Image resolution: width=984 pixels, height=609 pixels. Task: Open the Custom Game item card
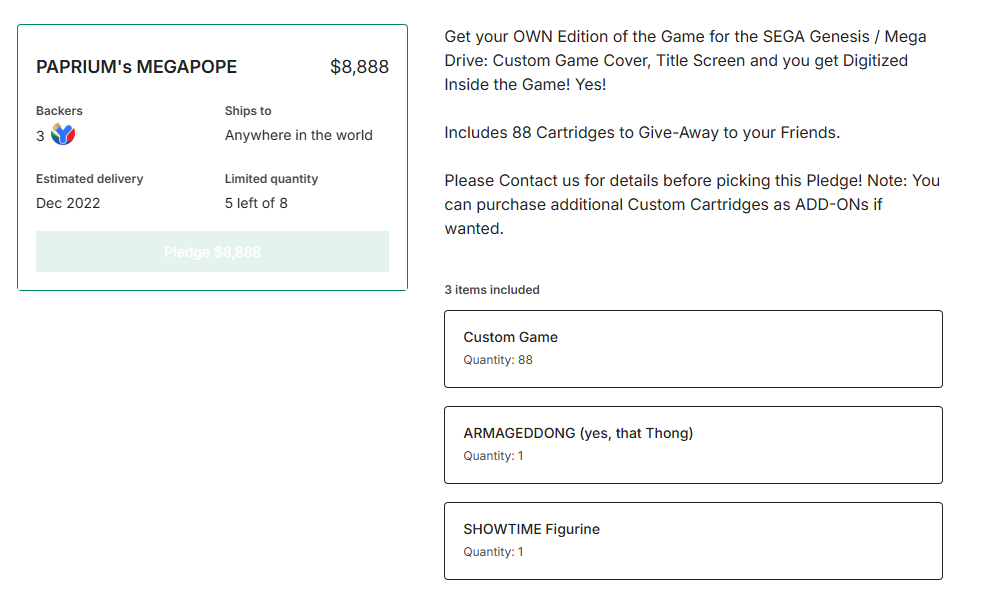pos(693,349)
